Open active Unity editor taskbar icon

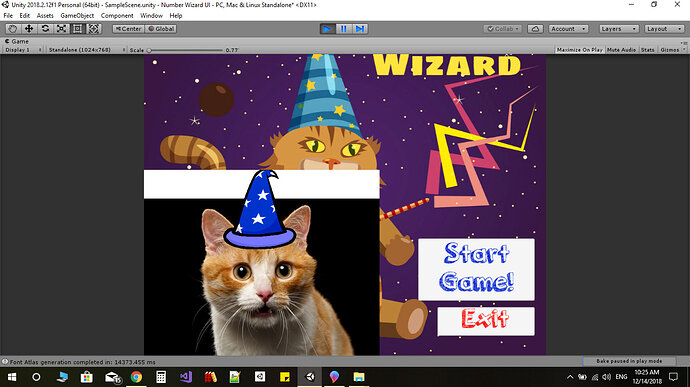pyautogui.click(x=310, y=377)
